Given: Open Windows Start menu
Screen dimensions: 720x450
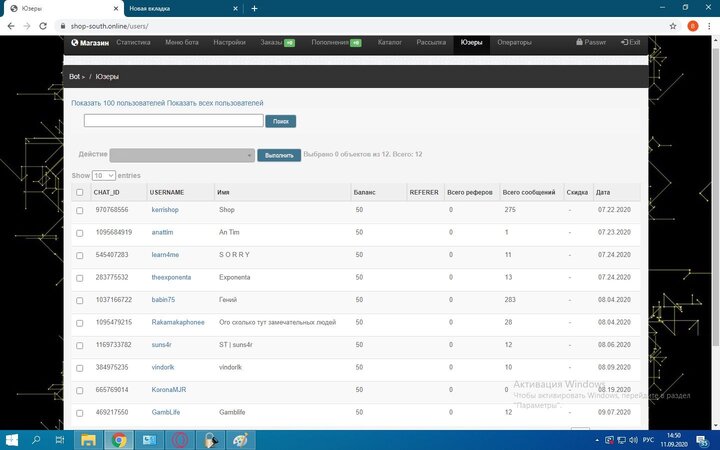Looking at the screenshot, I should click(11, 439).
